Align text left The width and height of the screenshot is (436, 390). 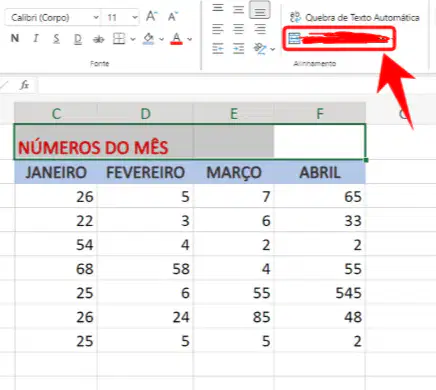click(x=218, y=29)
